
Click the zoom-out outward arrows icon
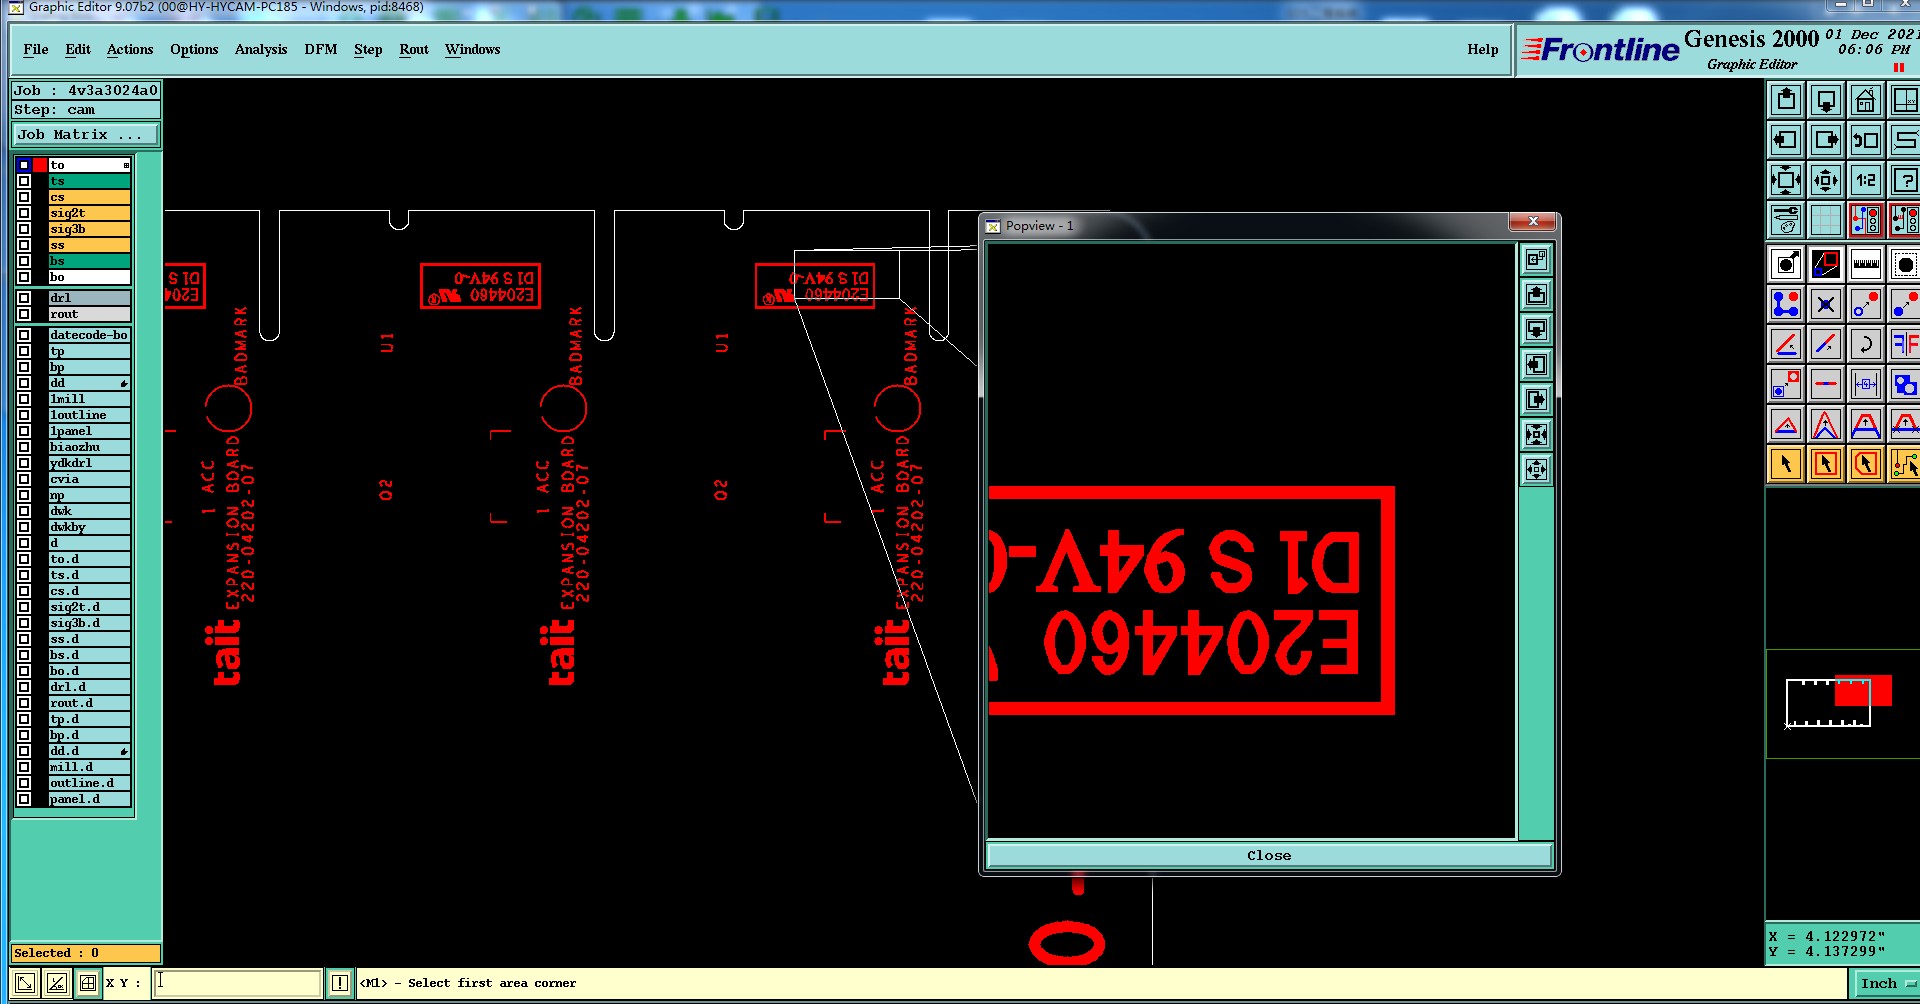tap(1826, 180)
